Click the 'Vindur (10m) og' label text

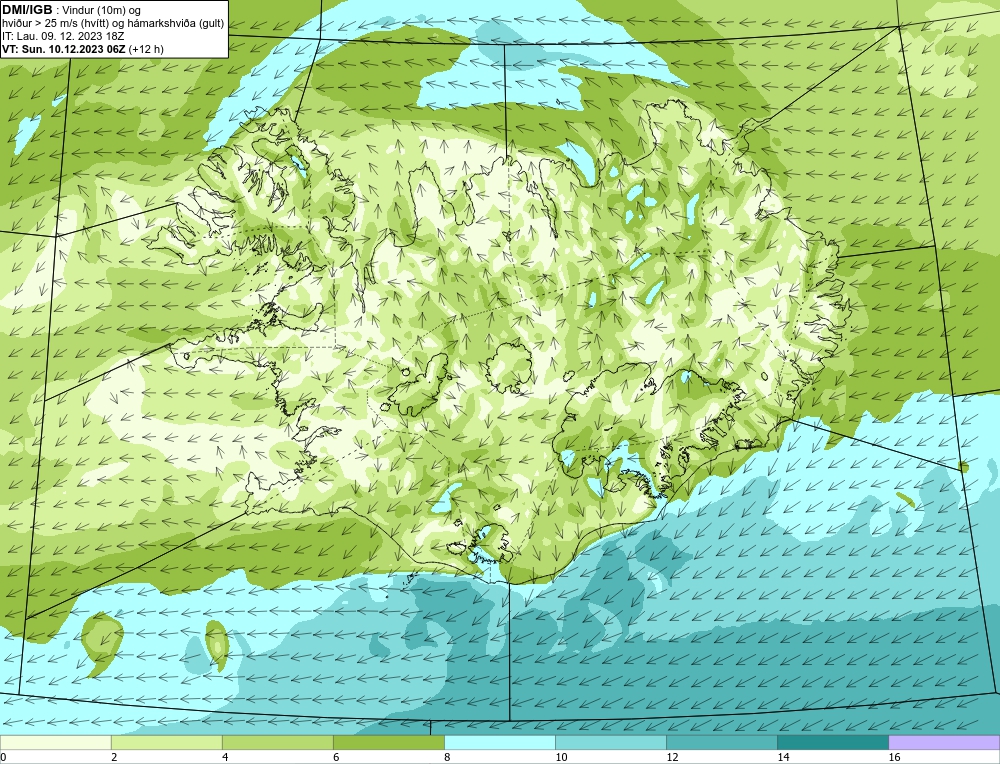point(101,11)
